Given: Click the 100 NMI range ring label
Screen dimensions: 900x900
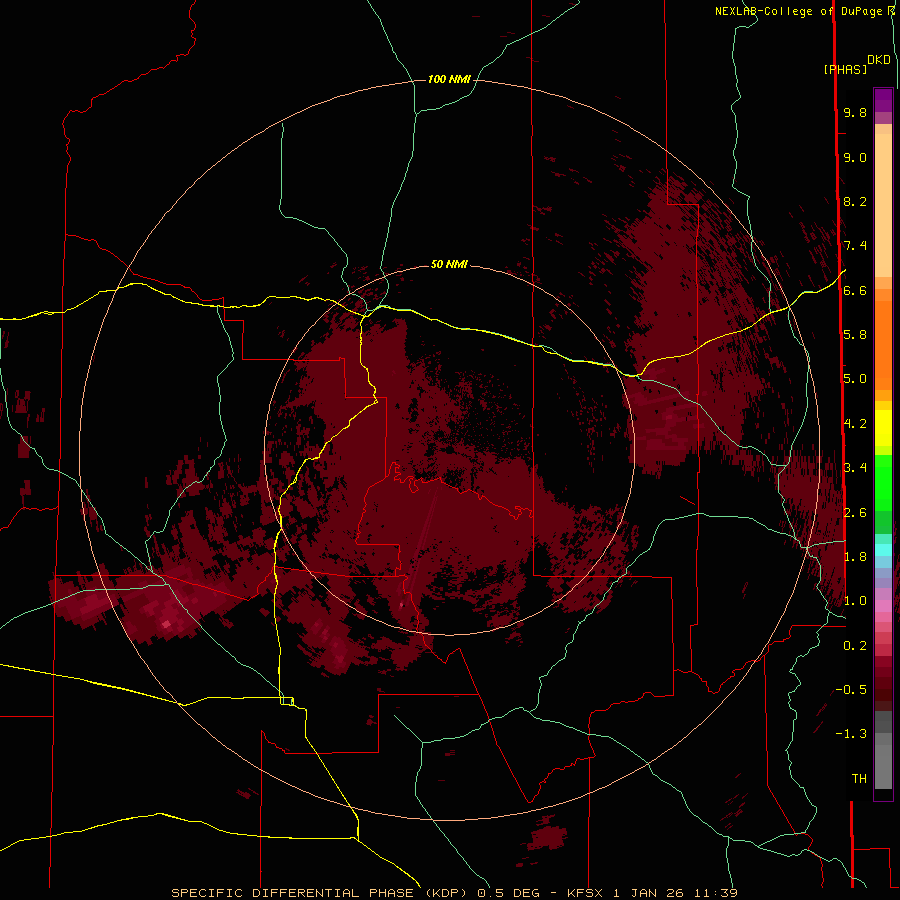Looking at the screenshot, I should point(449,79).
